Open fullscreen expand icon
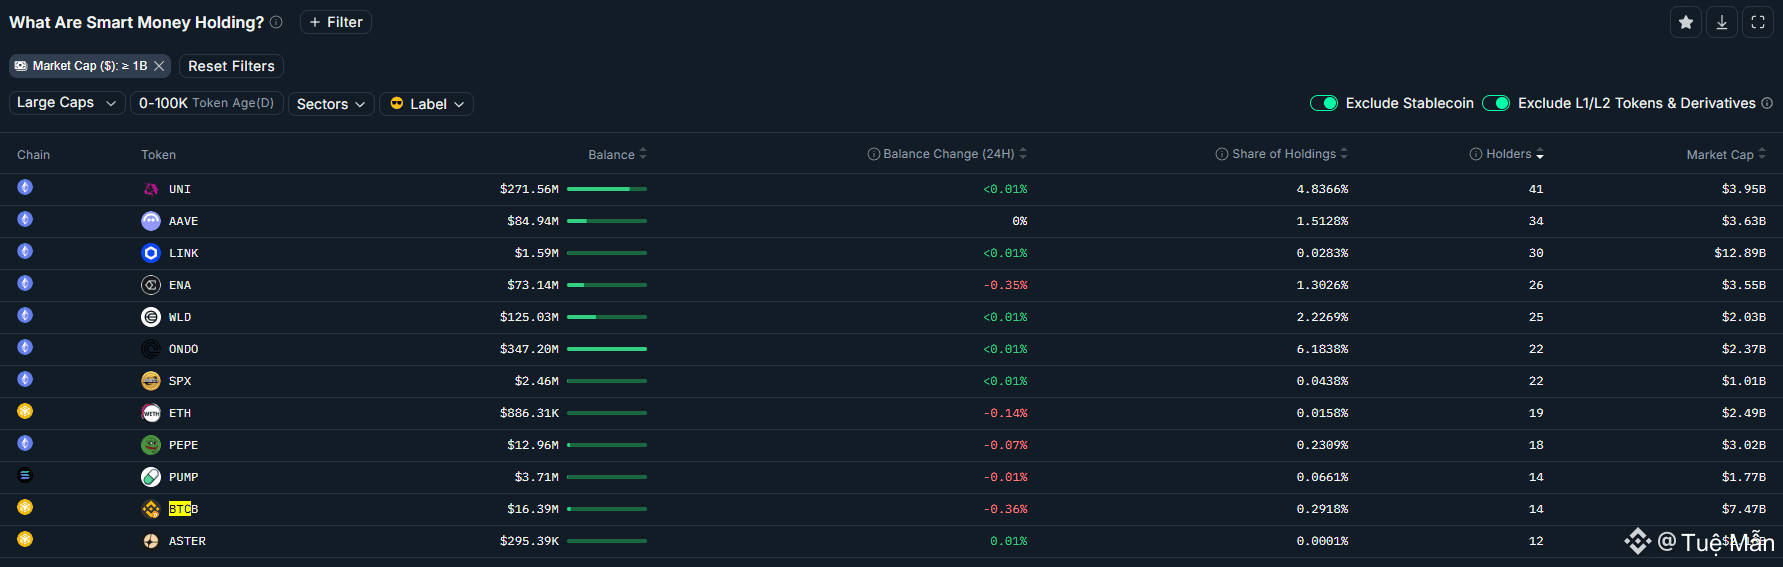This screenshot has width=1783, height=567. [x=1758, y=22]
